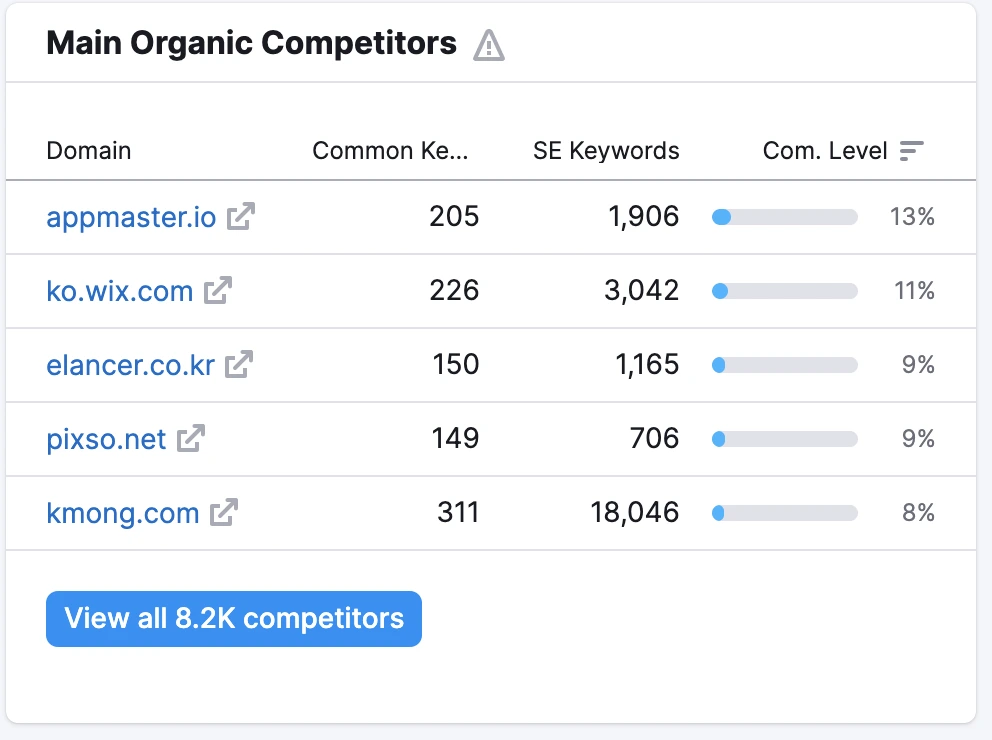The height and width of the screenshot is (740, 992).
Task: Click kmong.com 8% competition level bar
Action: 785,513
